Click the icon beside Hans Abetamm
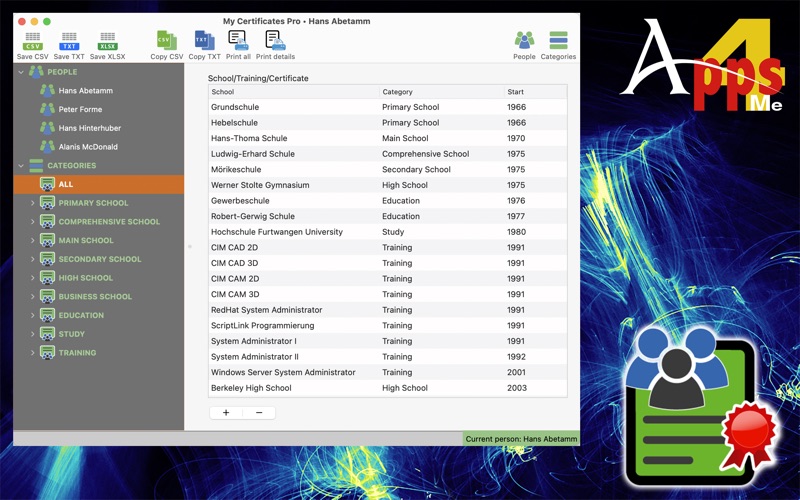 [x=47, y=91]
